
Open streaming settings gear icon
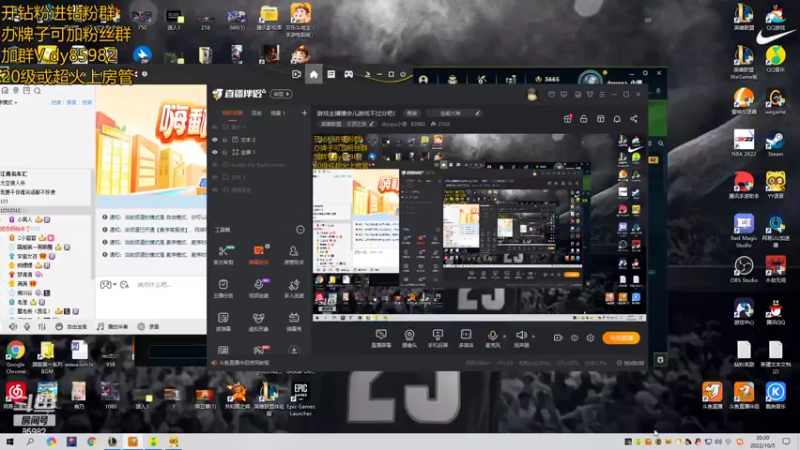(590, 338)
